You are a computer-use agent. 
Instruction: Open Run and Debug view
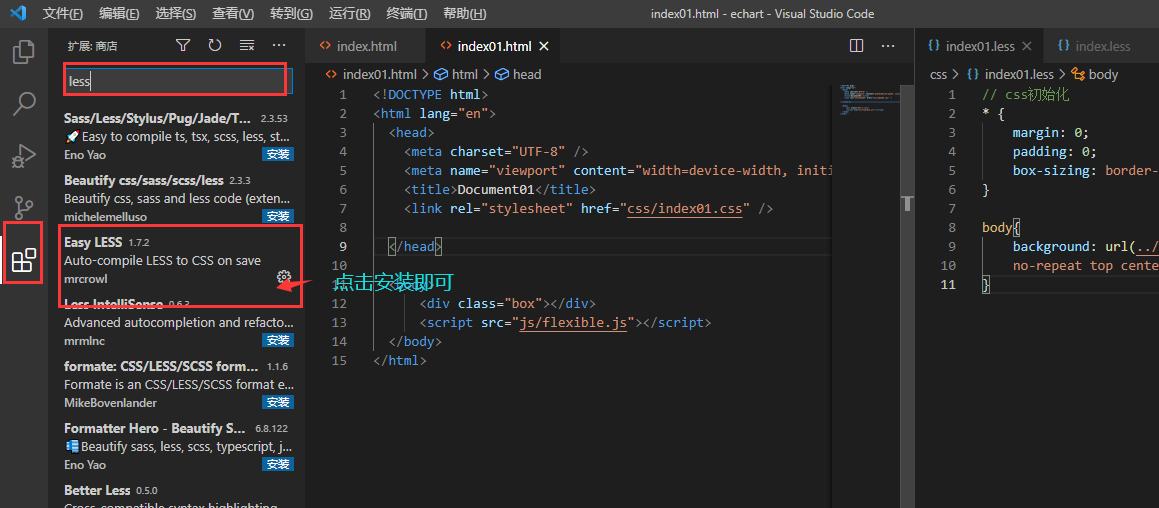pyautogui.click(x=24, y=156)
